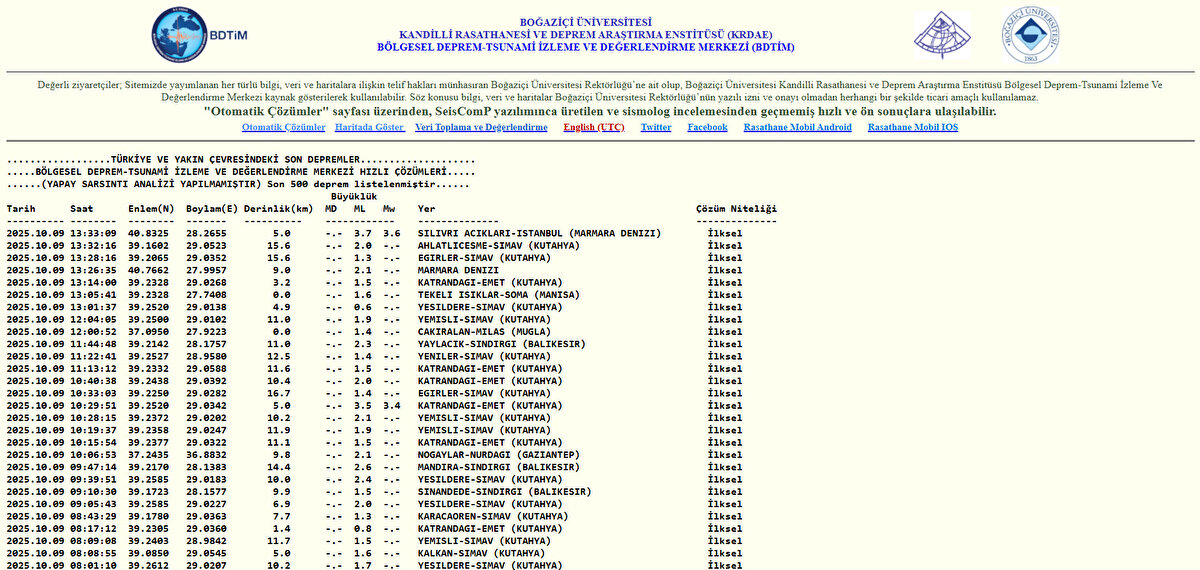1200x570 pixels.
Task: Click the Çözüm Niteliği column header
Action: coord(736,209)
